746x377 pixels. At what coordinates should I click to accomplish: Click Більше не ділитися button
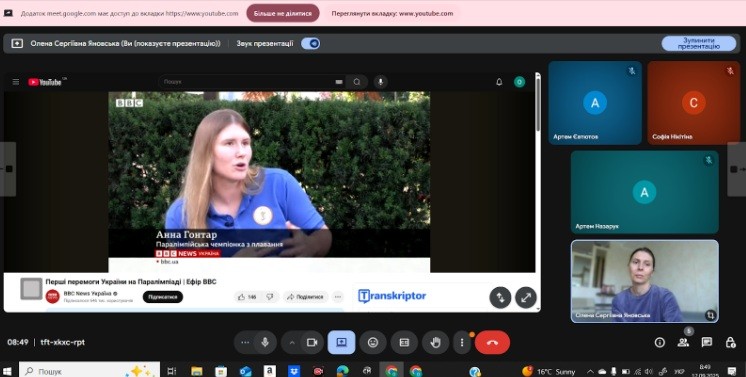tap(283, 13)
